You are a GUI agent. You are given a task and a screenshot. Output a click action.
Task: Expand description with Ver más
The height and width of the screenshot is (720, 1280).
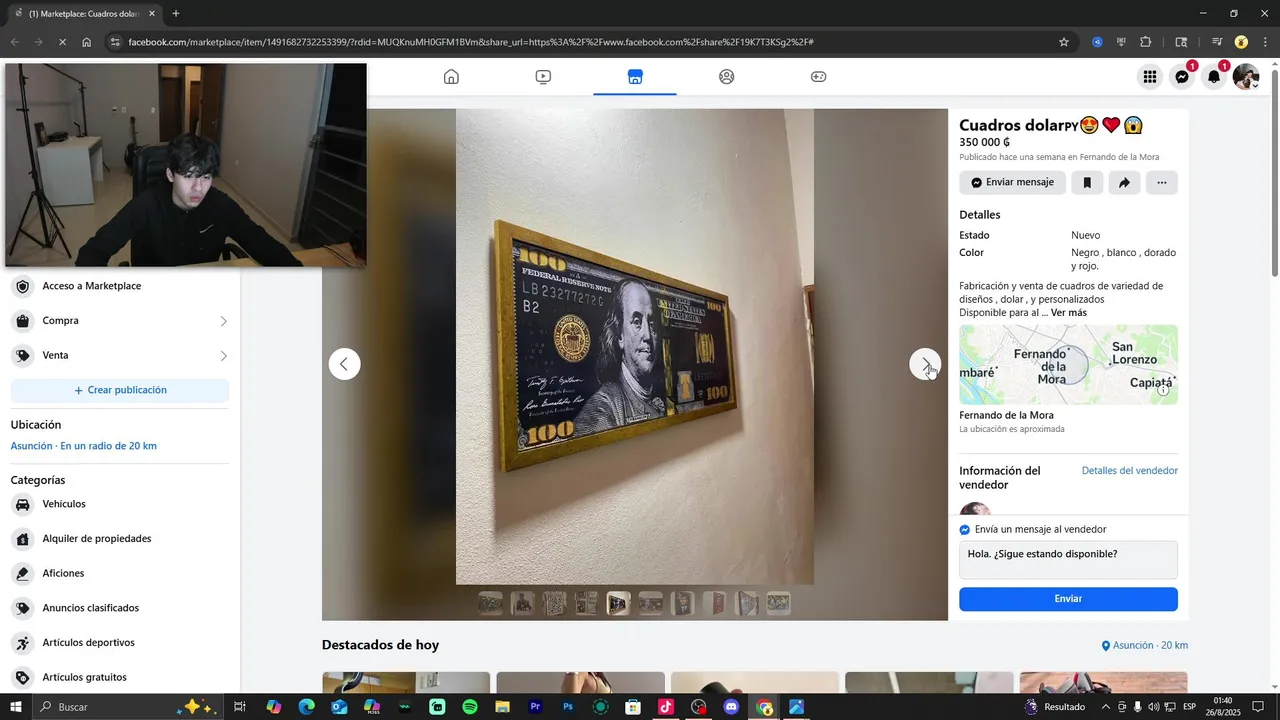pos(1069,313)
